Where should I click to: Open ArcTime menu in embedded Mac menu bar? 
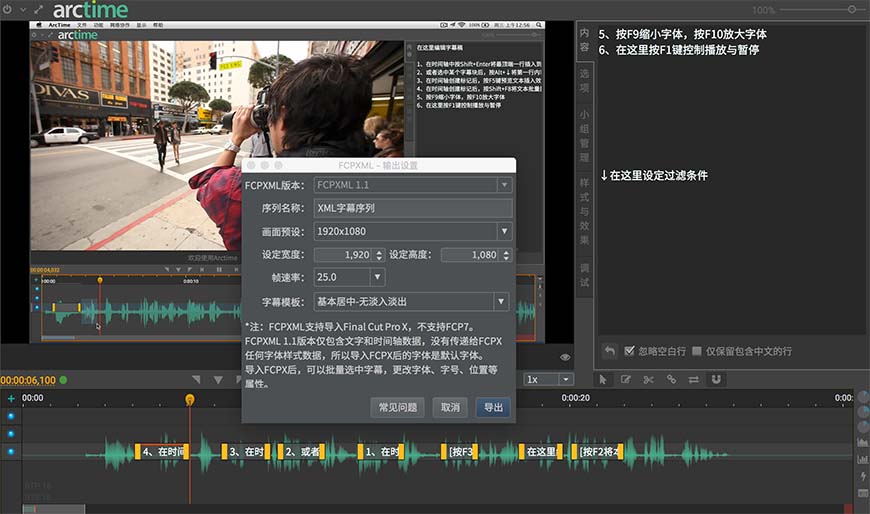tap(59, 25)
